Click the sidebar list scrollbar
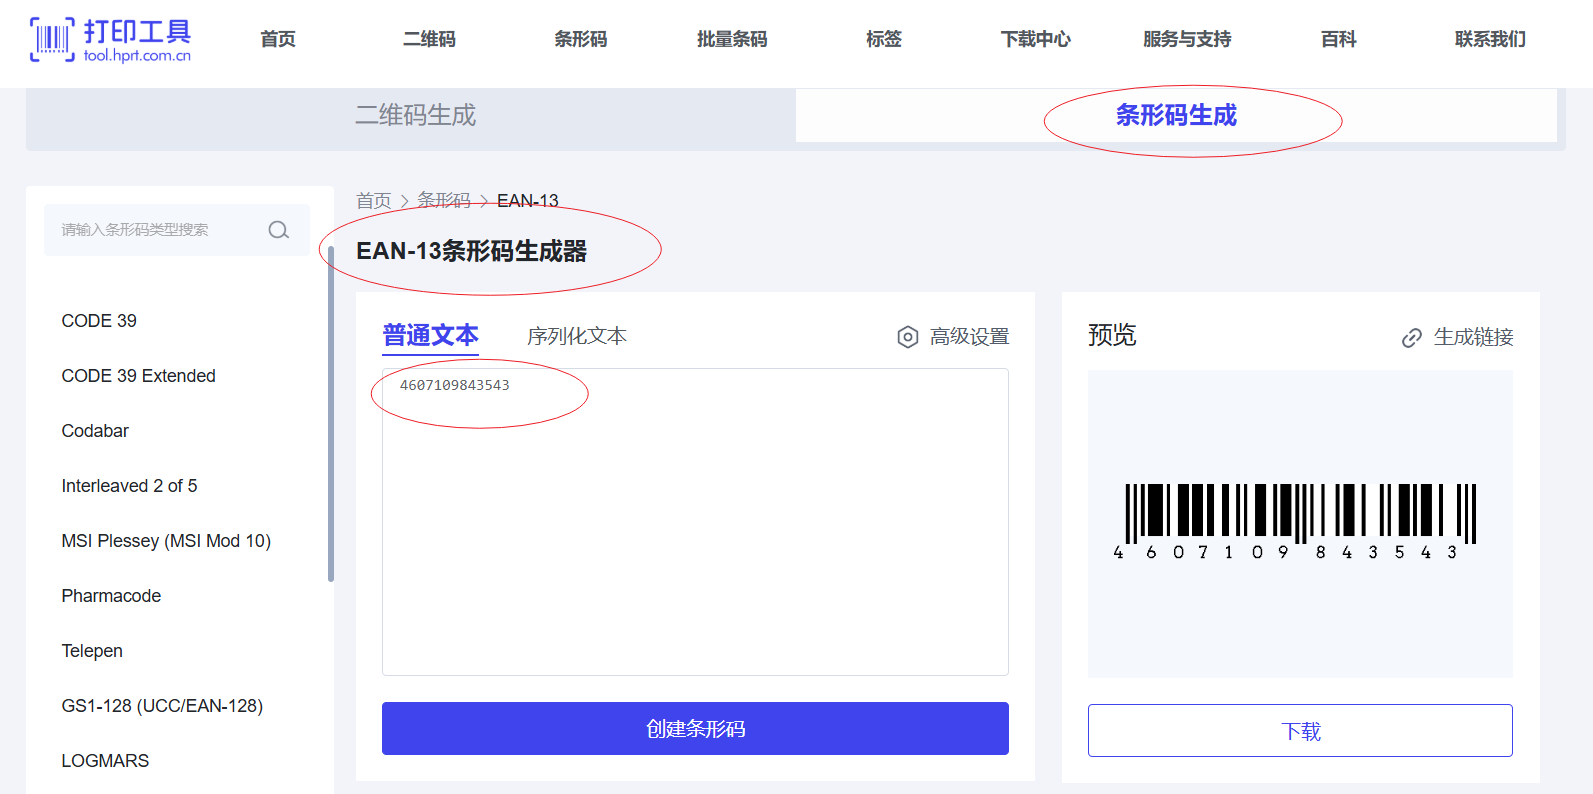Viewport: 1593px width, 794px height. [x=331, y=414]
